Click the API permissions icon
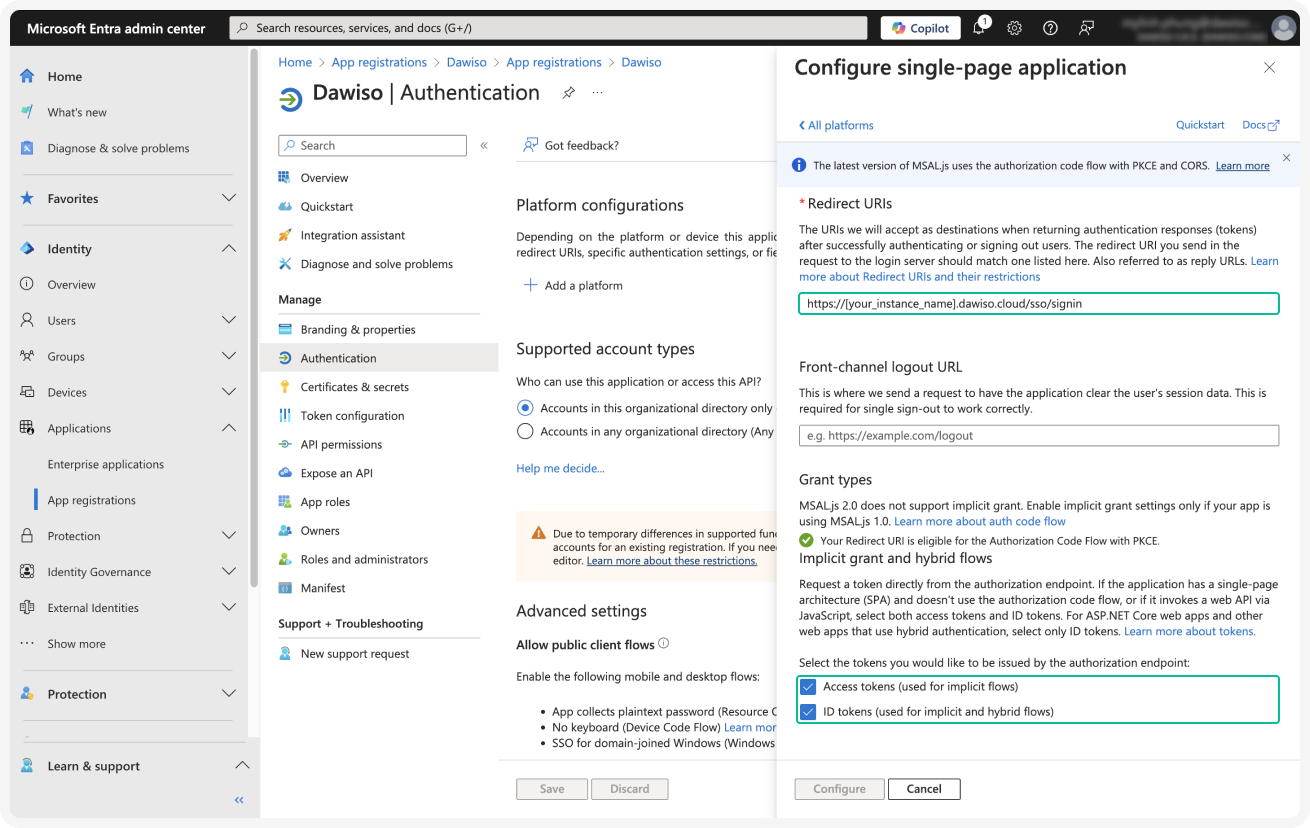The image size is (1310, 828). point(285,445)
